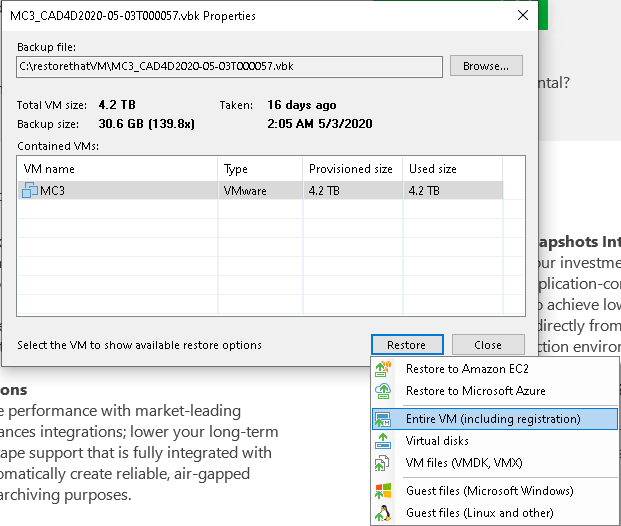
Task: Click the Virtual disks icon
Action: (383, 441)
